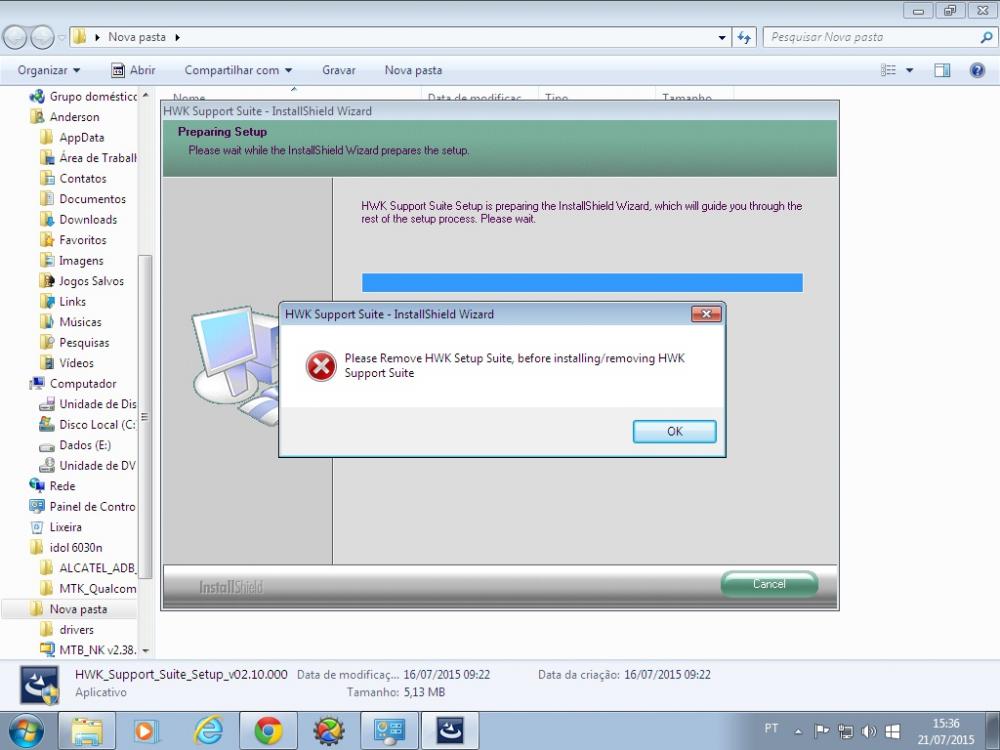Click the Abrir toolbar button
The height and width of the screenshot is (750, 1000).
[x=133, y=70]
